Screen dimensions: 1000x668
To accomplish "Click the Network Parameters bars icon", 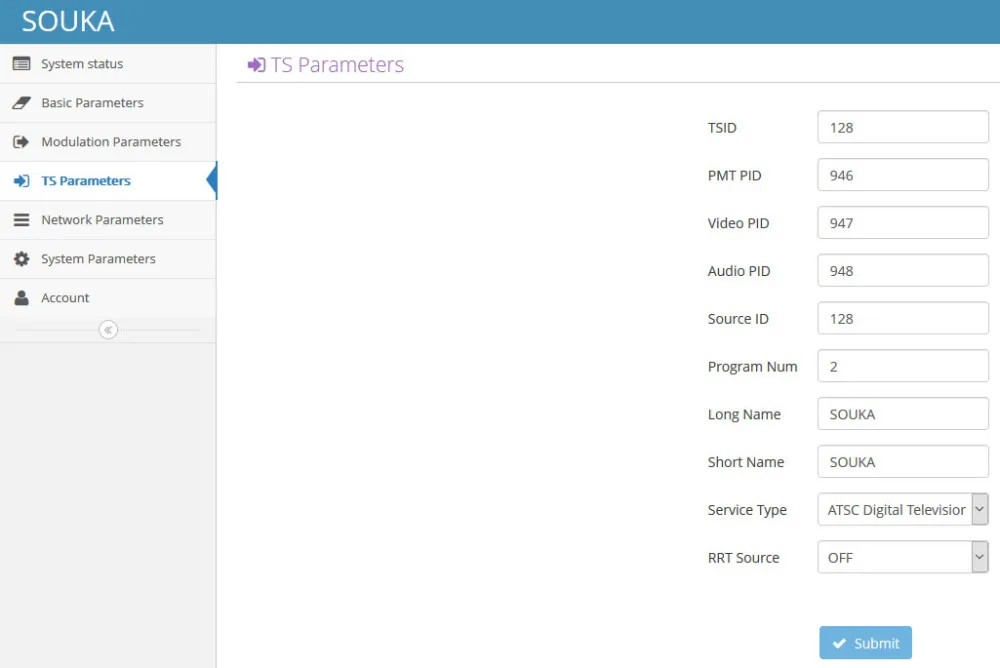I will 21,219.
